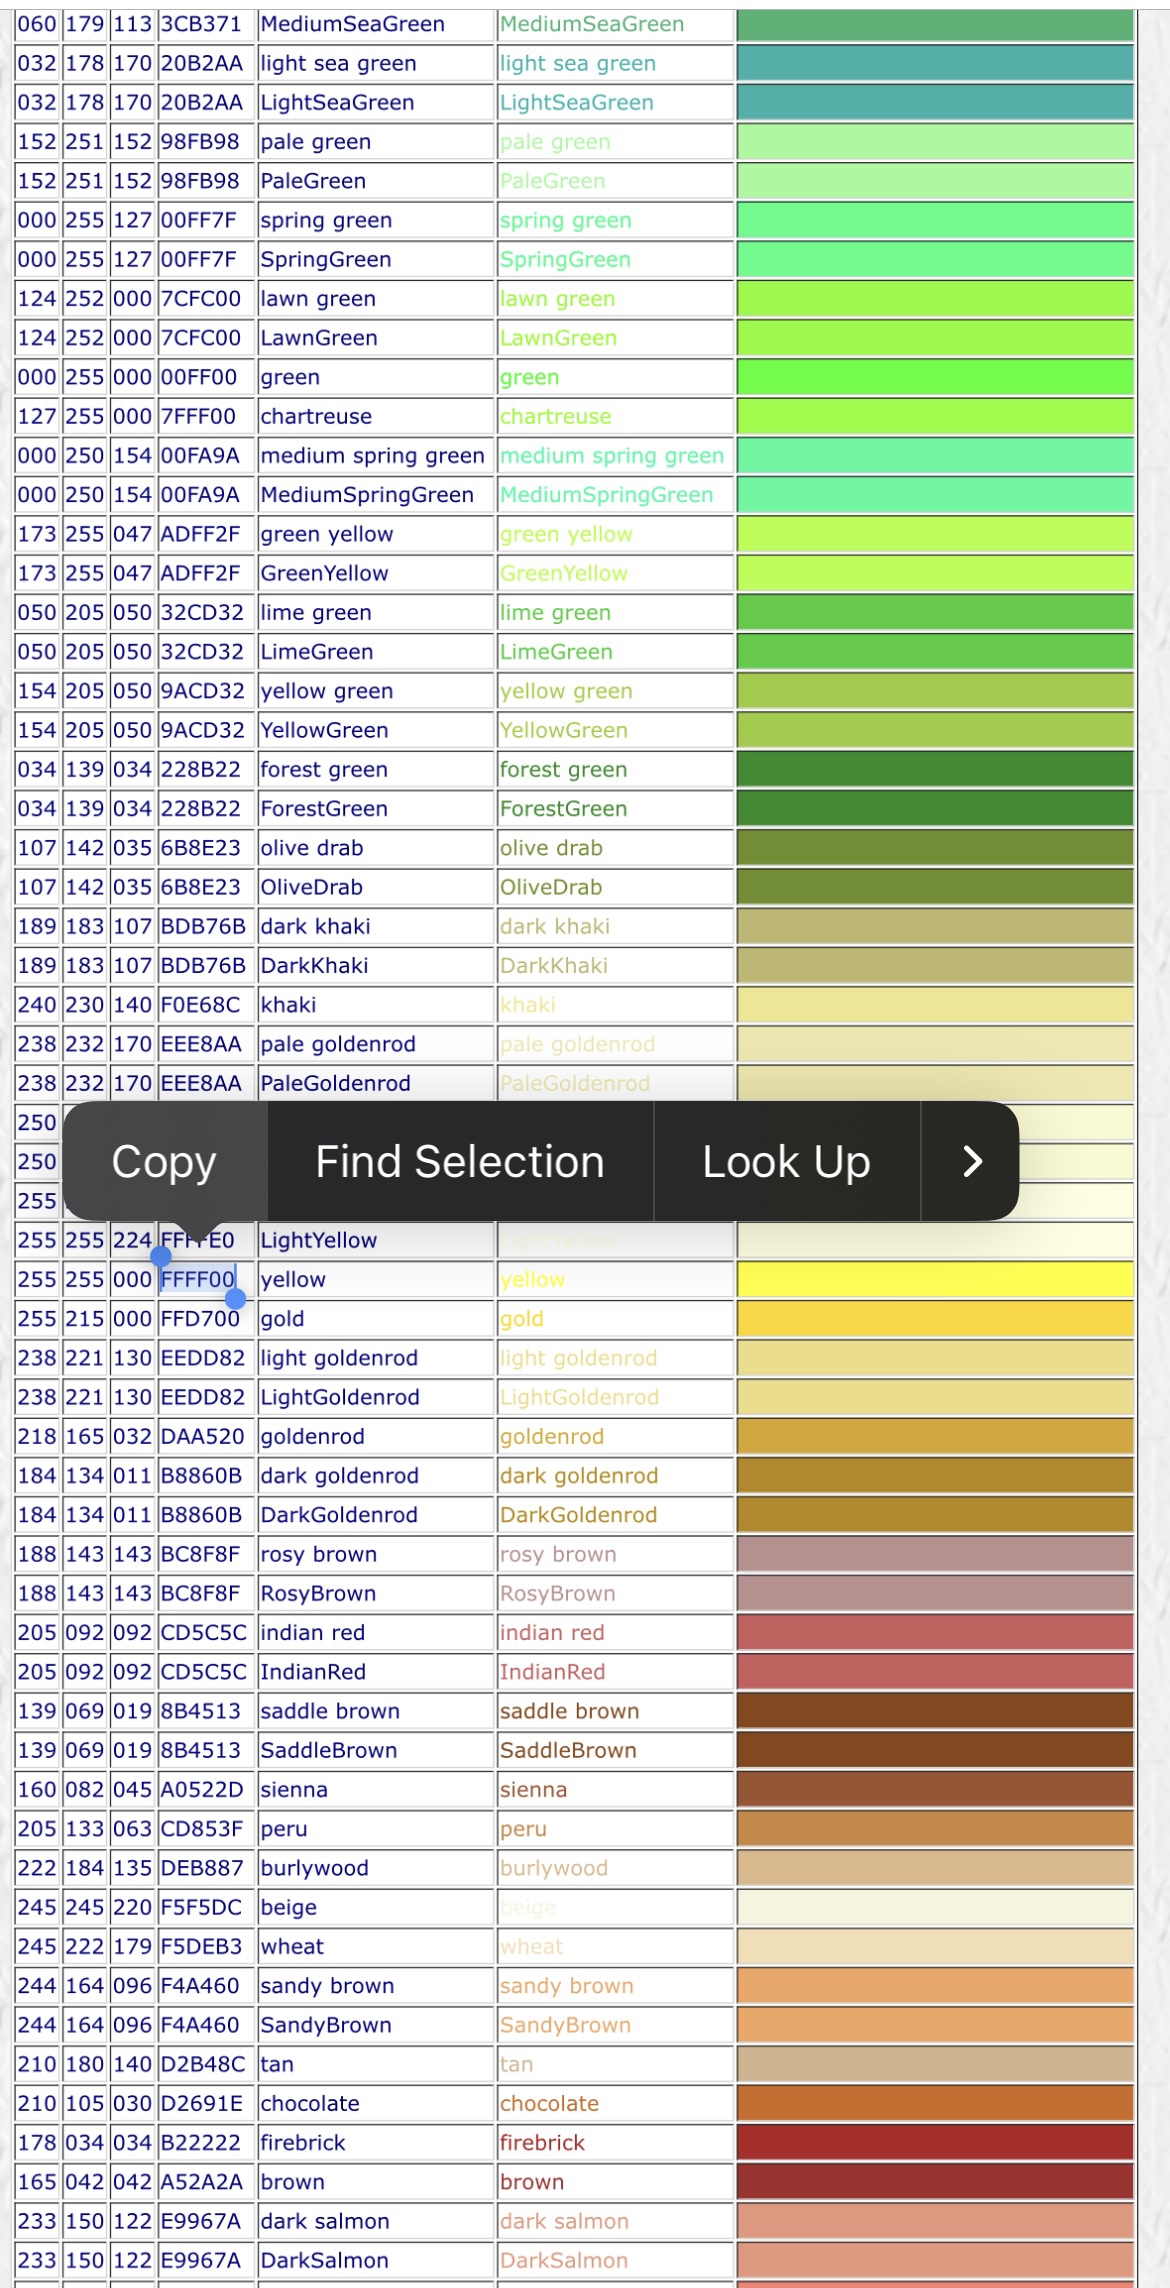Click colored 'brown' sample text

pos(532,2181)
